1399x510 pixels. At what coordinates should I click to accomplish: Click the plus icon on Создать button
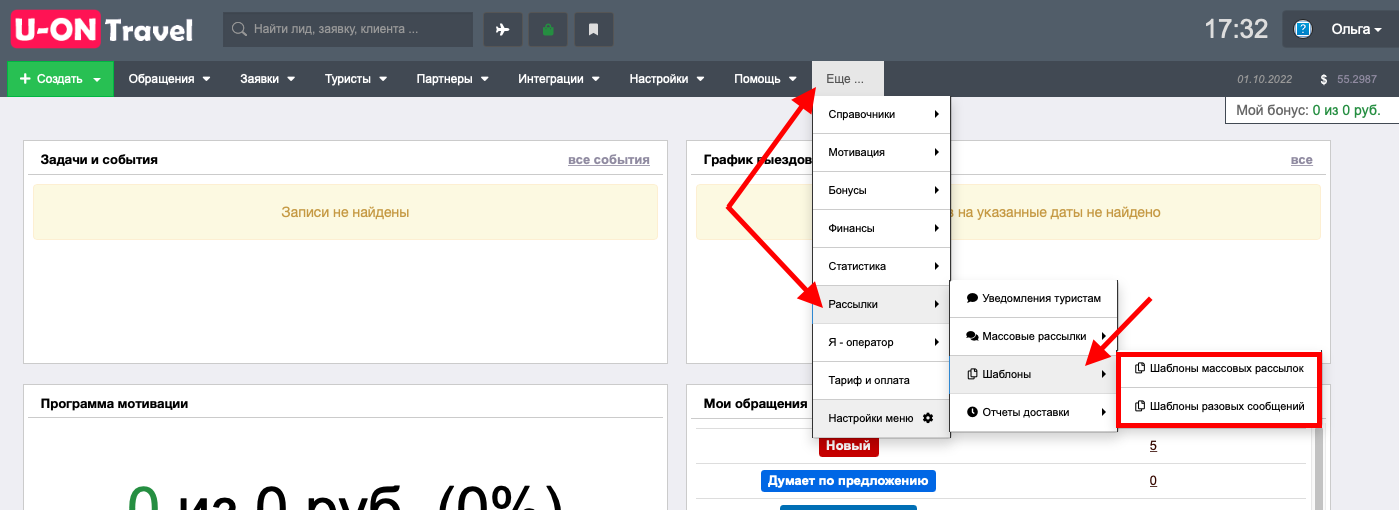coord(25,79)
